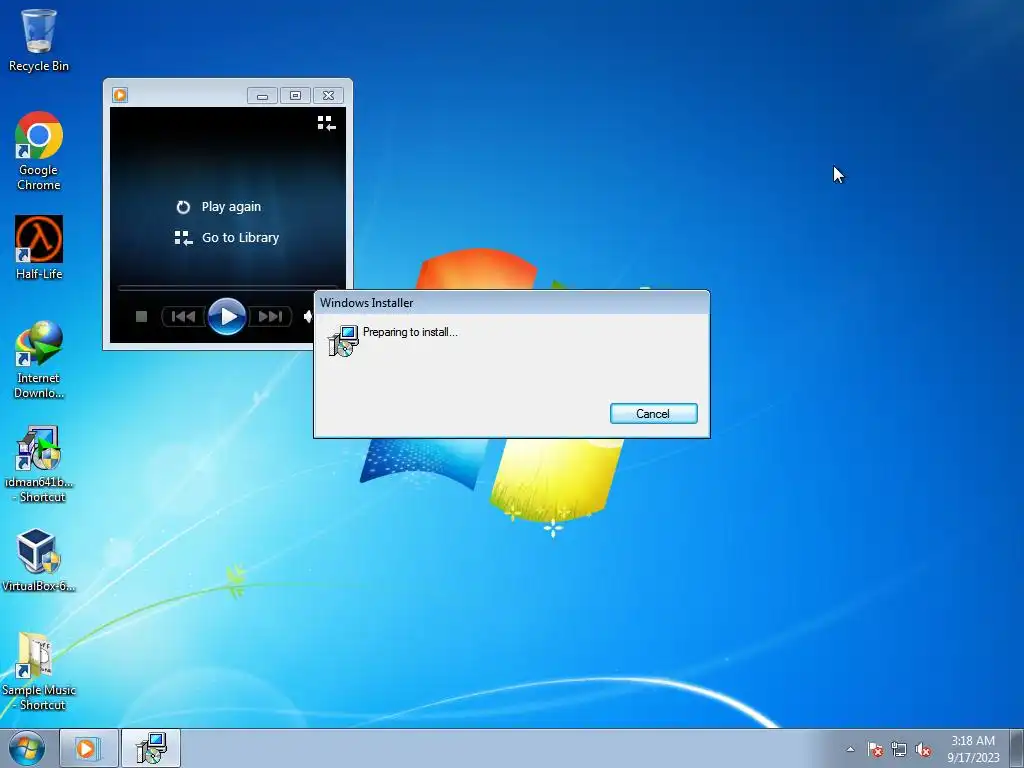Click the round Play button
The height and width of the screenshot is (768, 1024).
point(227,317)
